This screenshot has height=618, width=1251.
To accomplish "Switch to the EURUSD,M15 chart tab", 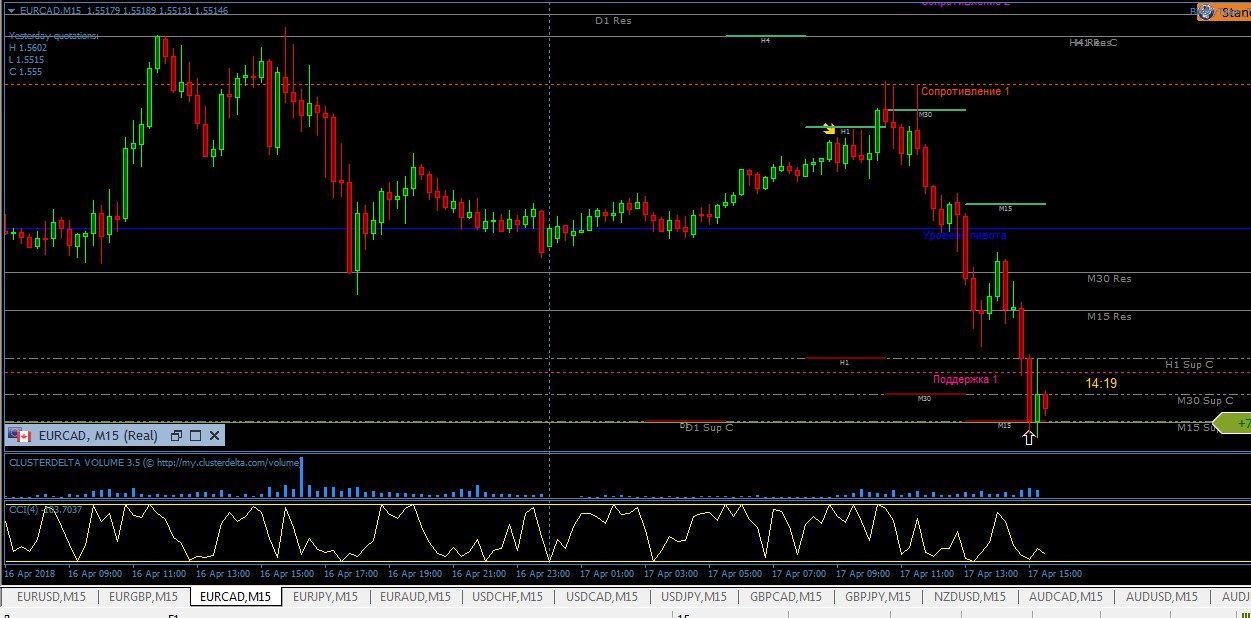I will coord(51,597).
